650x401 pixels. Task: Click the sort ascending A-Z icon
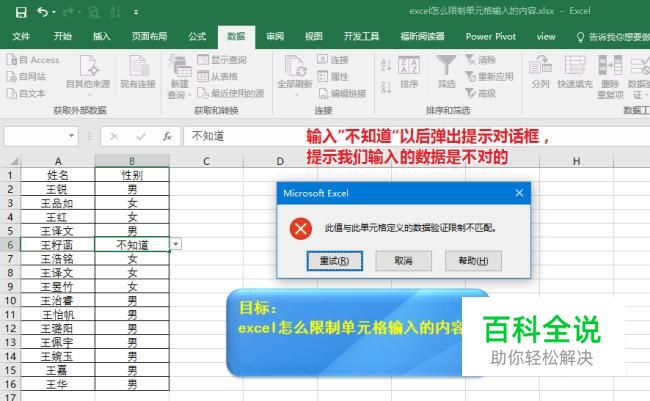coord(386,65)
